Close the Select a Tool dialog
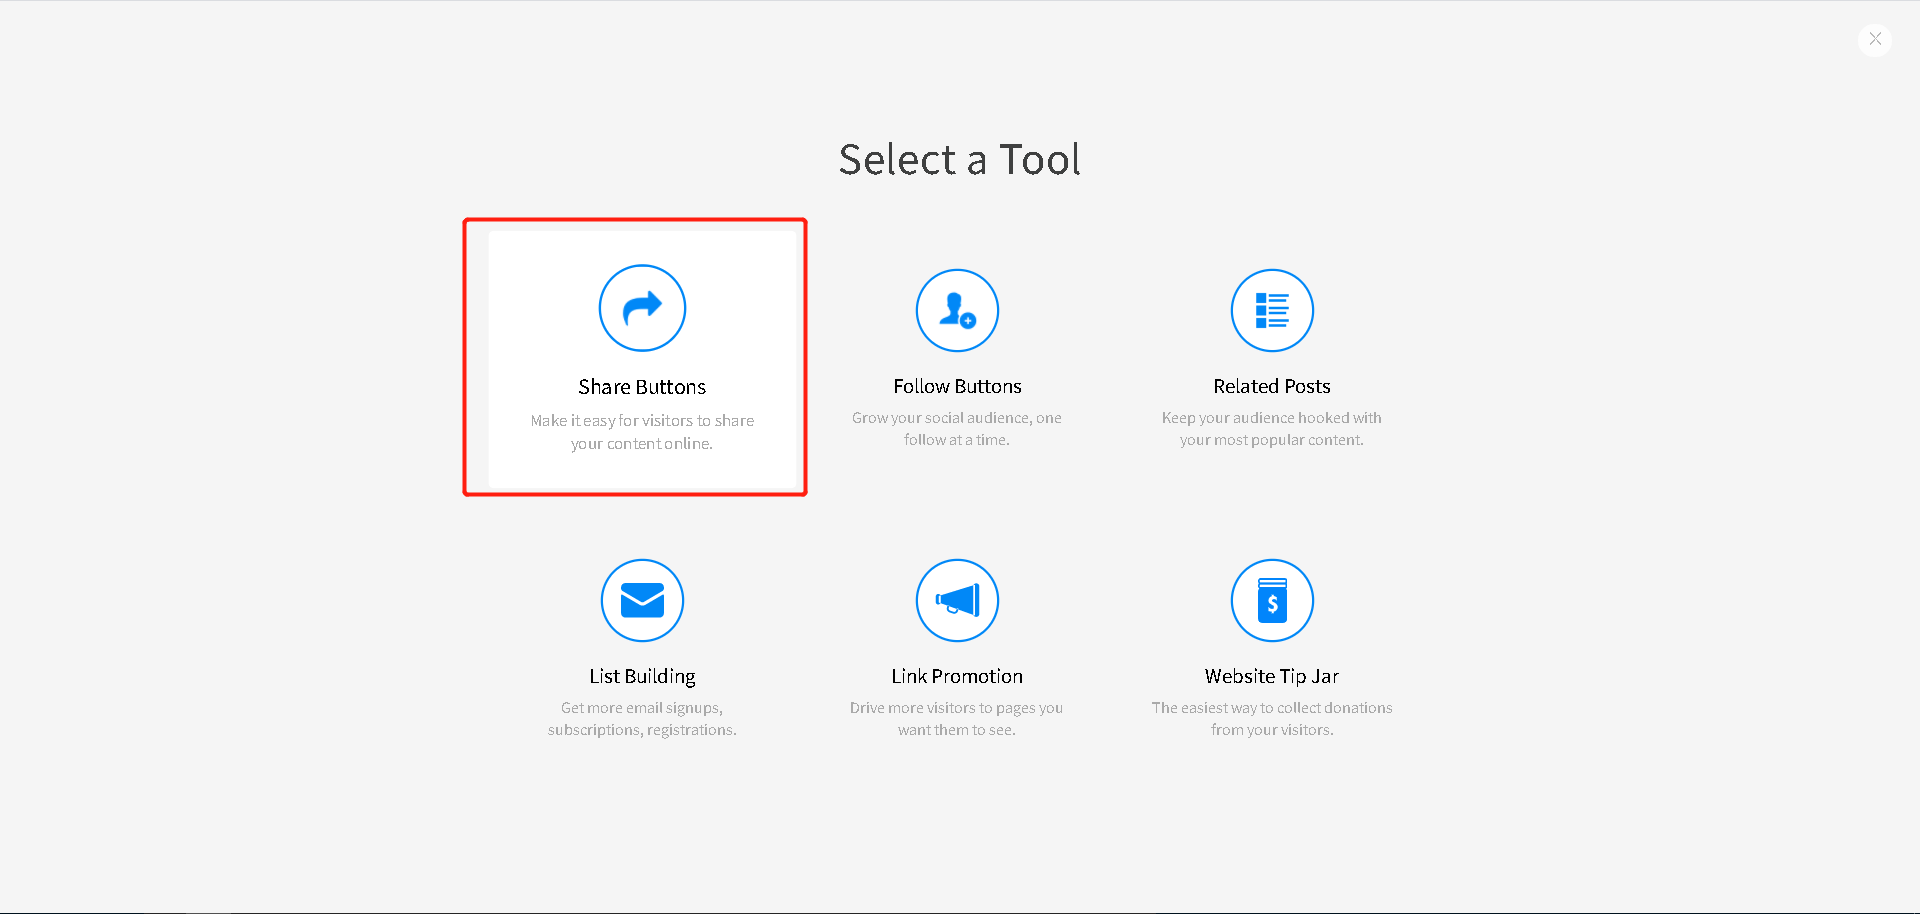Screen dimensions: 1920x914 click(1875, 39)
